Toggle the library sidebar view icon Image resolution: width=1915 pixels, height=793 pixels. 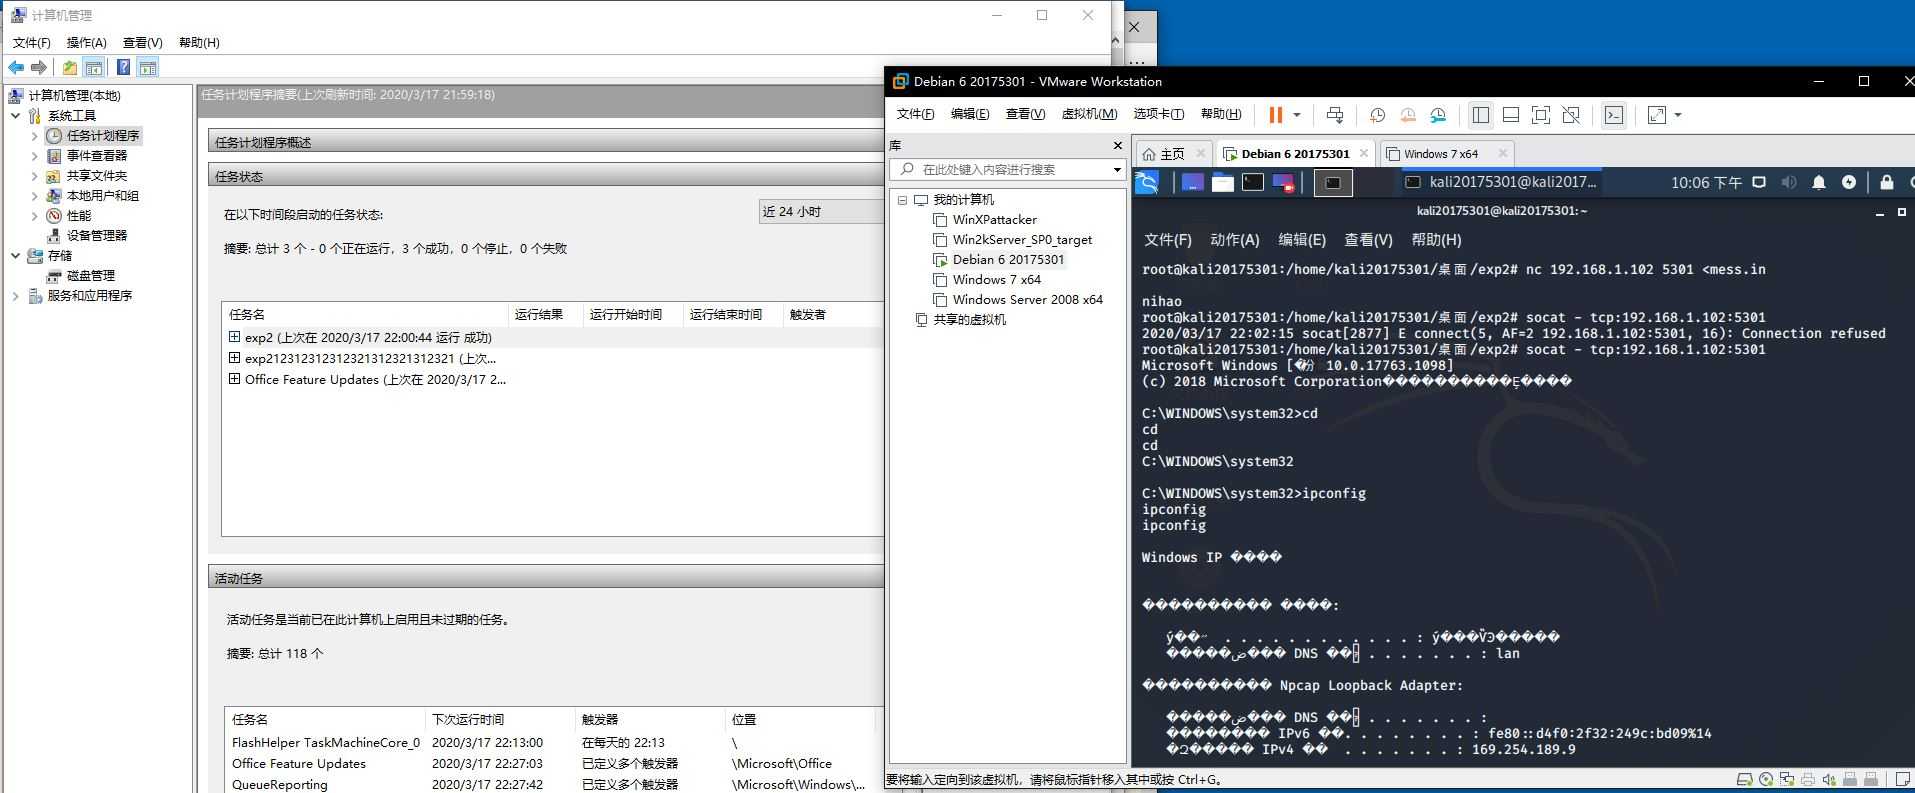tap(1481, 115)
